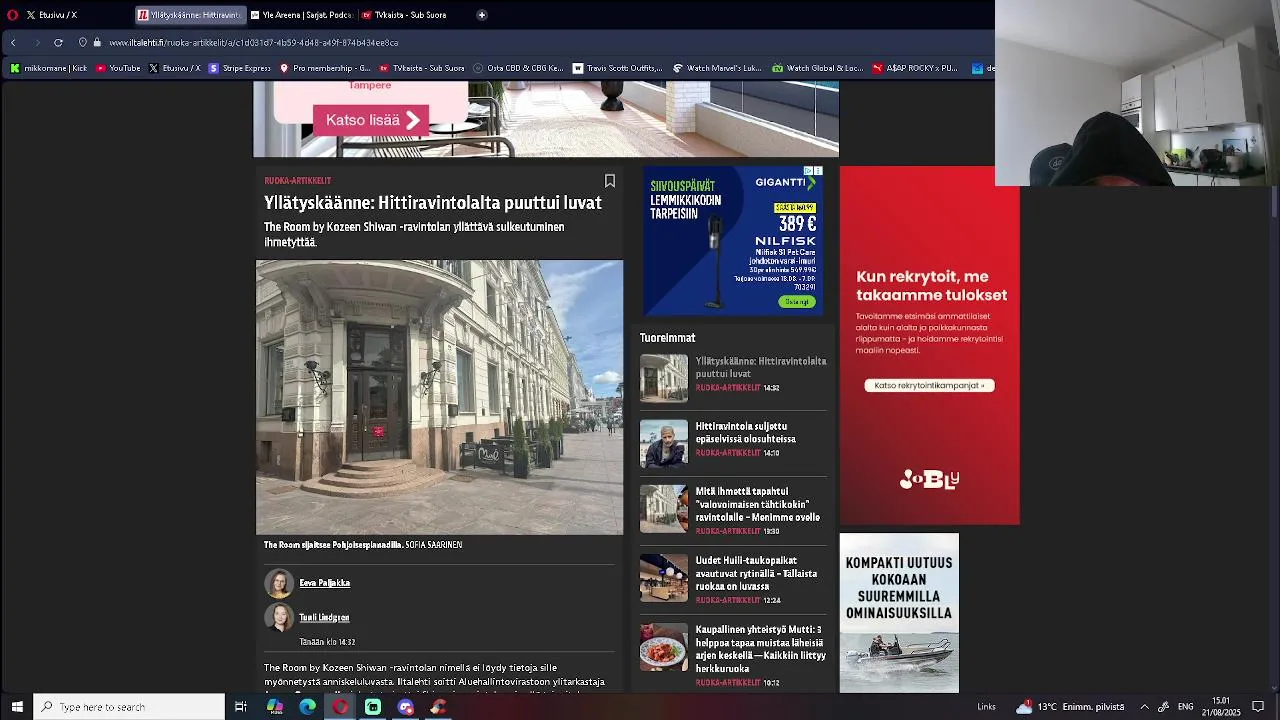Viewport: 1280px width, 720px height.
Task: Show hidden system tray icons
Action: pos(1144,707)
